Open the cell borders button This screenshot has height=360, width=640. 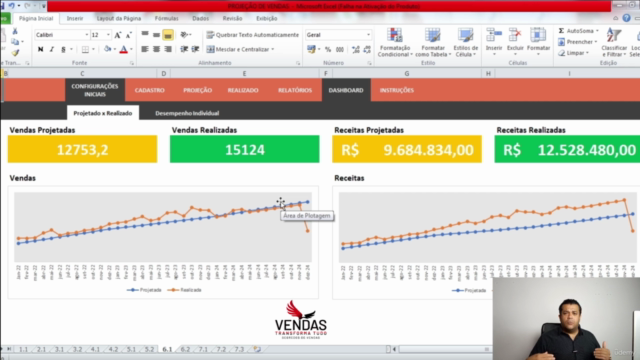pos(85,49)
